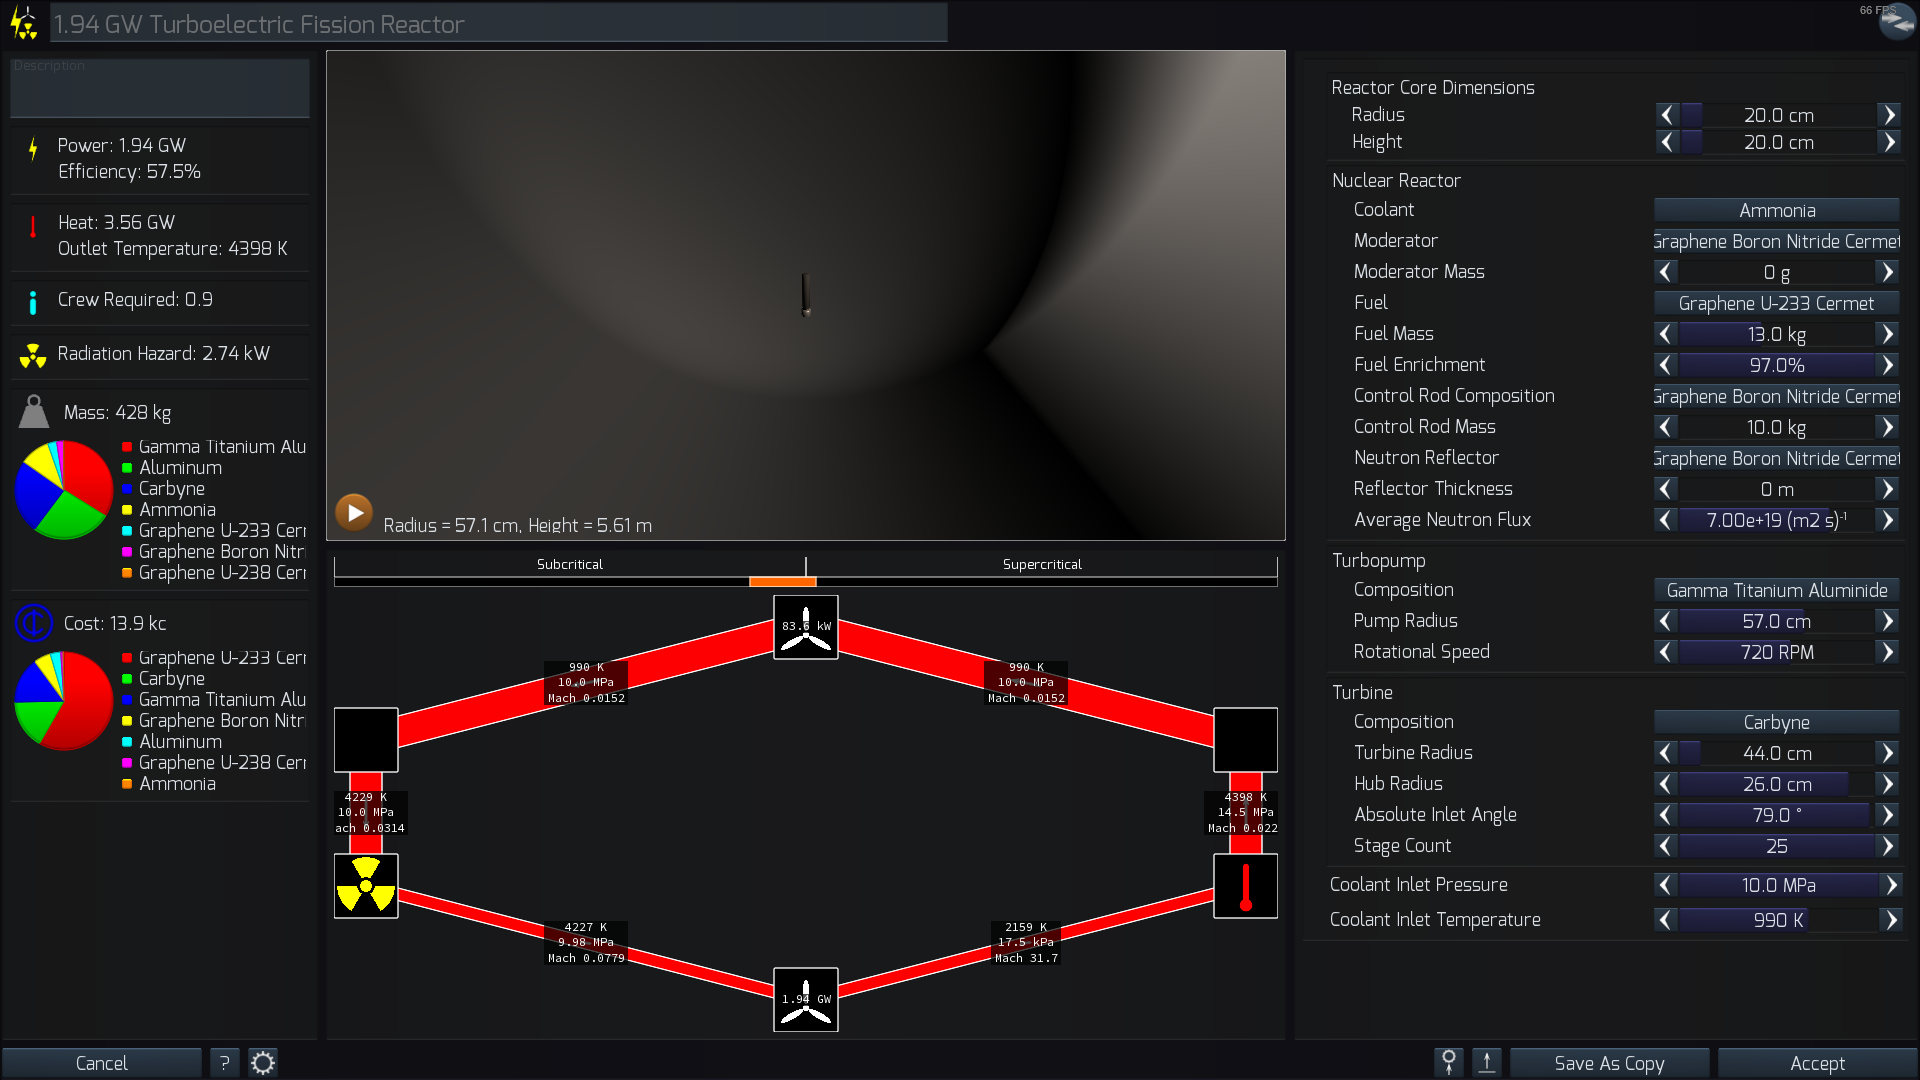
Task: Click the red thermometer radiator icon
Action: [1245, 886]
